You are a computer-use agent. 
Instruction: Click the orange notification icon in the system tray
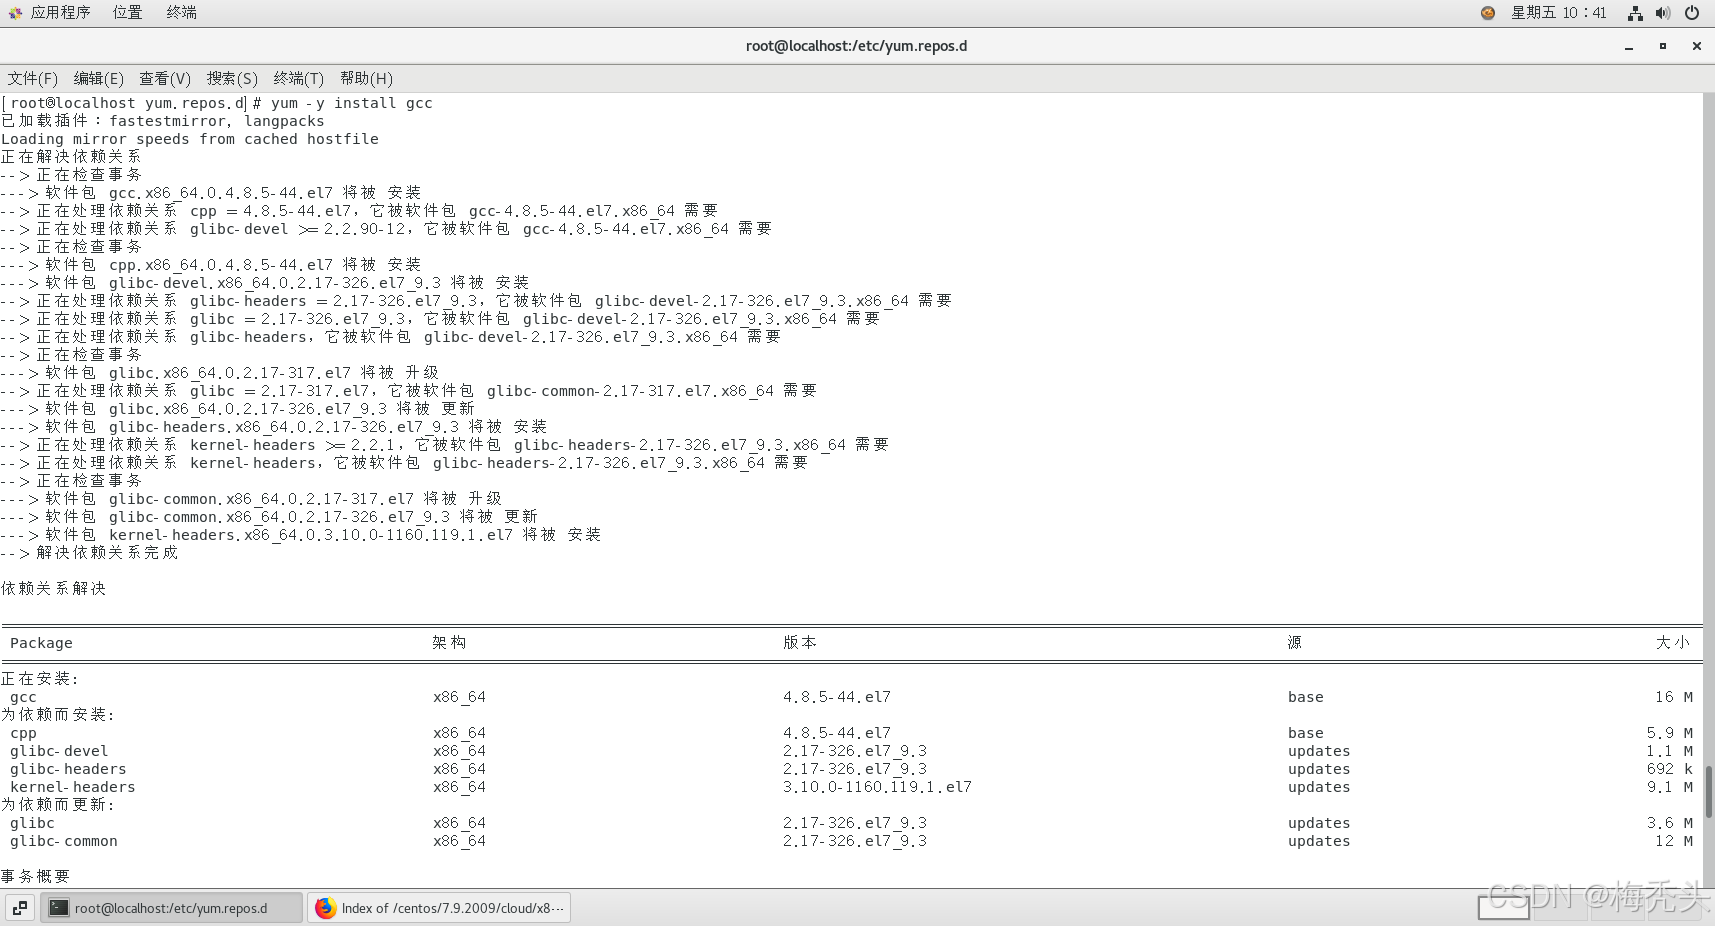pos(1488,13)
